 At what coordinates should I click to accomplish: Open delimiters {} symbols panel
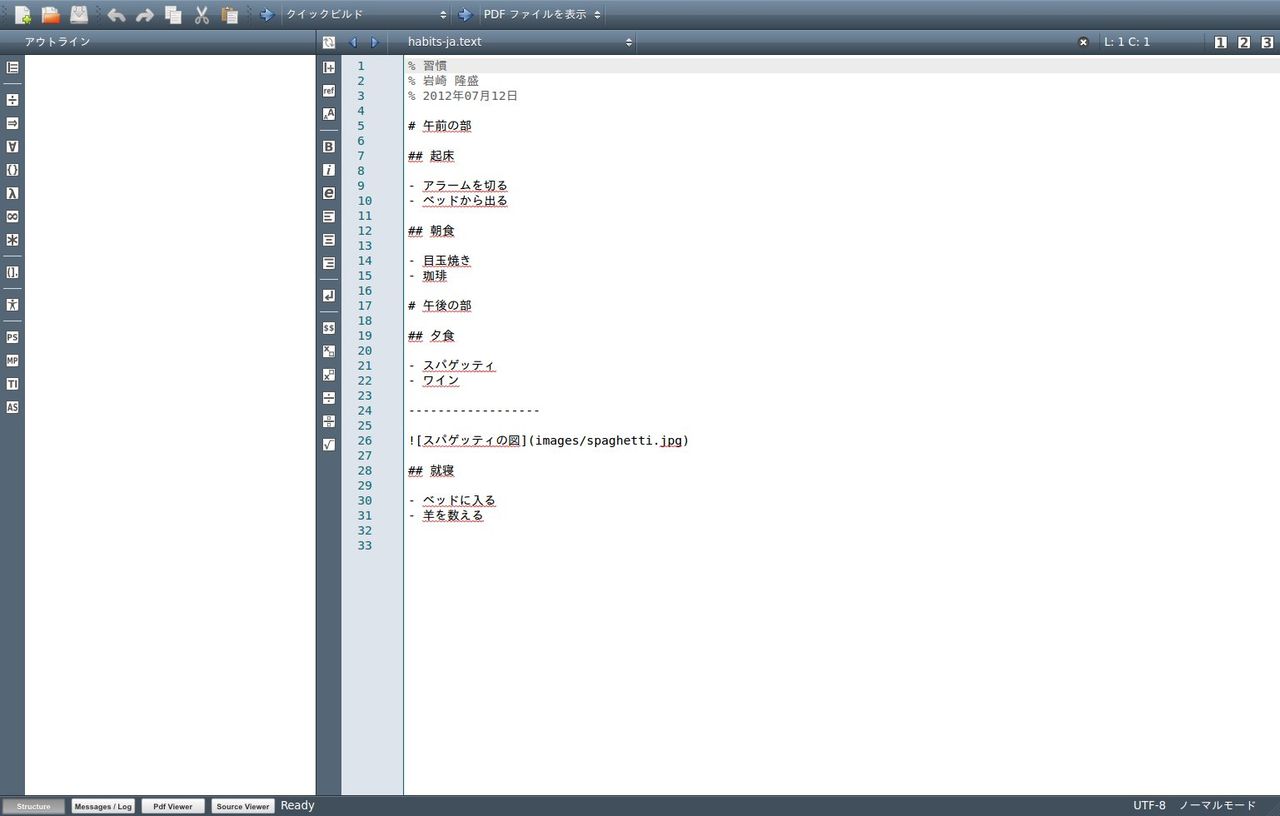pos(12,170)
